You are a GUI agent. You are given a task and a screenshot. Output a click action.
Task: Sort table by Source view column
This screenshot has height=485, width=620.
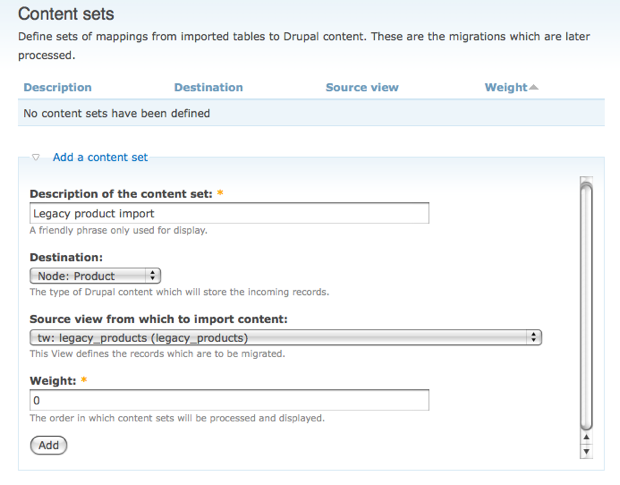tap(362, 87)
